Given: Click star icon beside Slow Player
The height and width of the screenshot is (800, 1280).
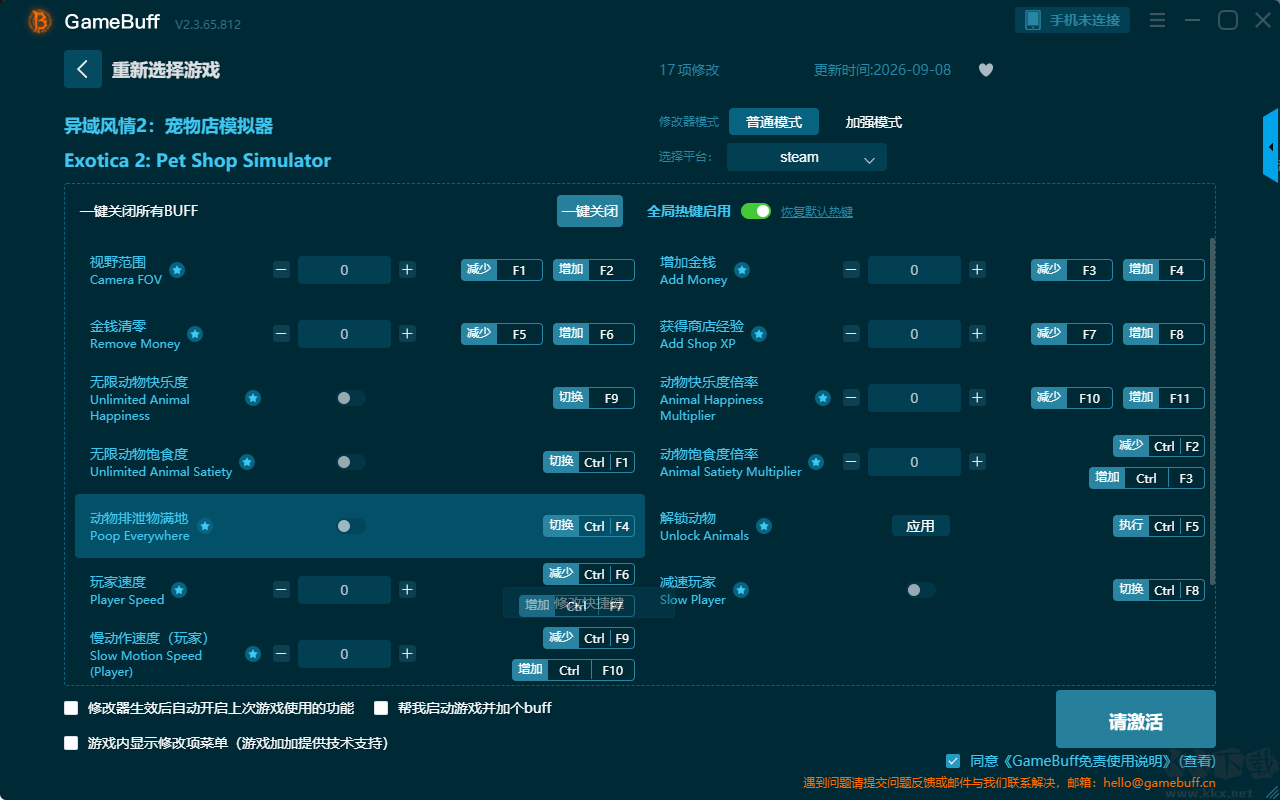Looking at the screenshot, I should click(741, 590).
